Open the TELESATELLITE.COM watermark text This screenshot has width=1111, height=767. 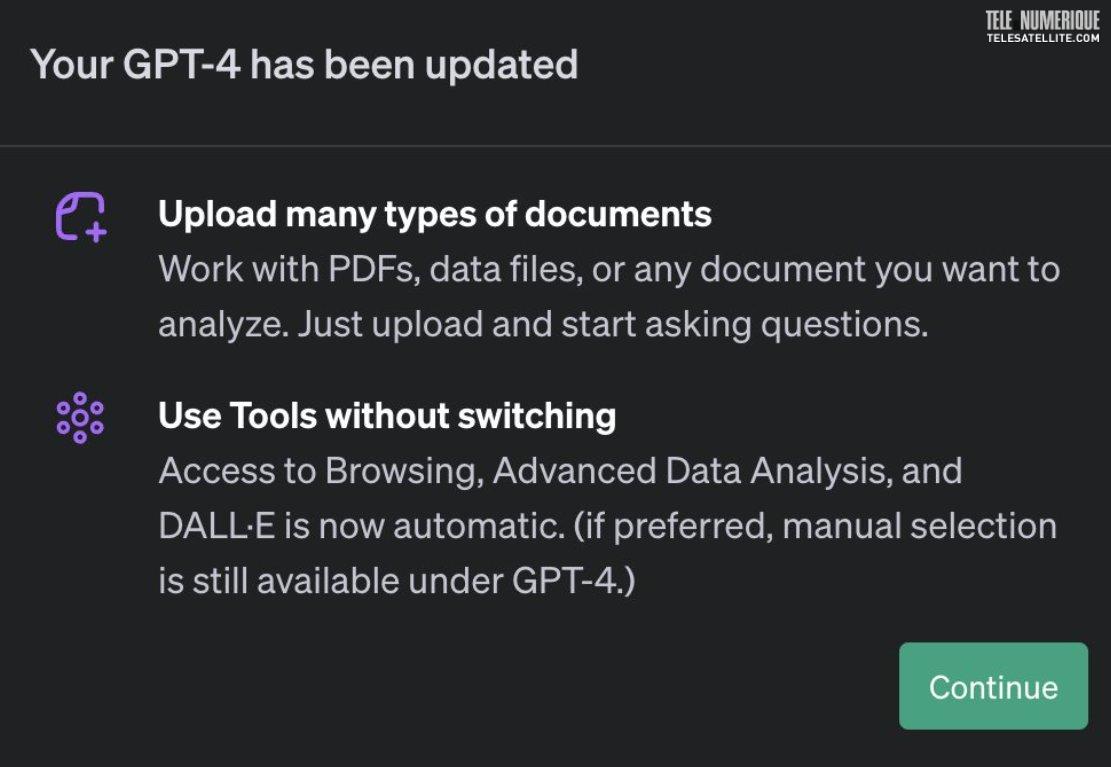(1043, 38)
